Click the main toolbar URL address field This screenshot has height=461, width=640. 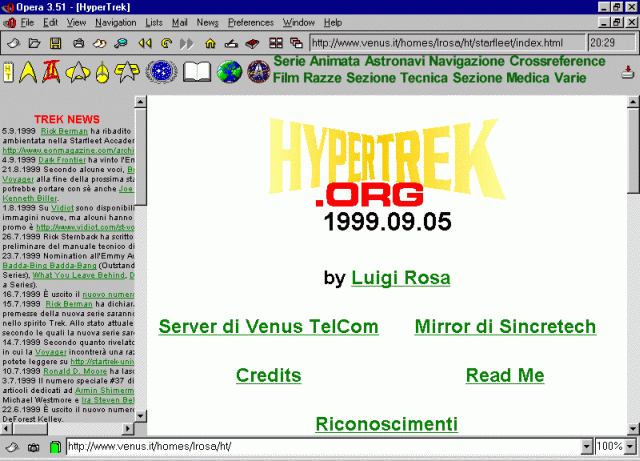point(447,43)
